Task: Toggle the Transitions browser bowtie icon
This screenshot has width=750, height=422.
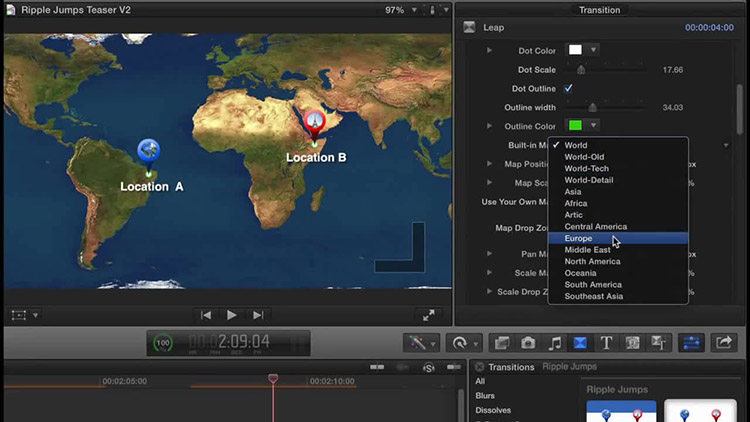Action: [x=580, y=343]
